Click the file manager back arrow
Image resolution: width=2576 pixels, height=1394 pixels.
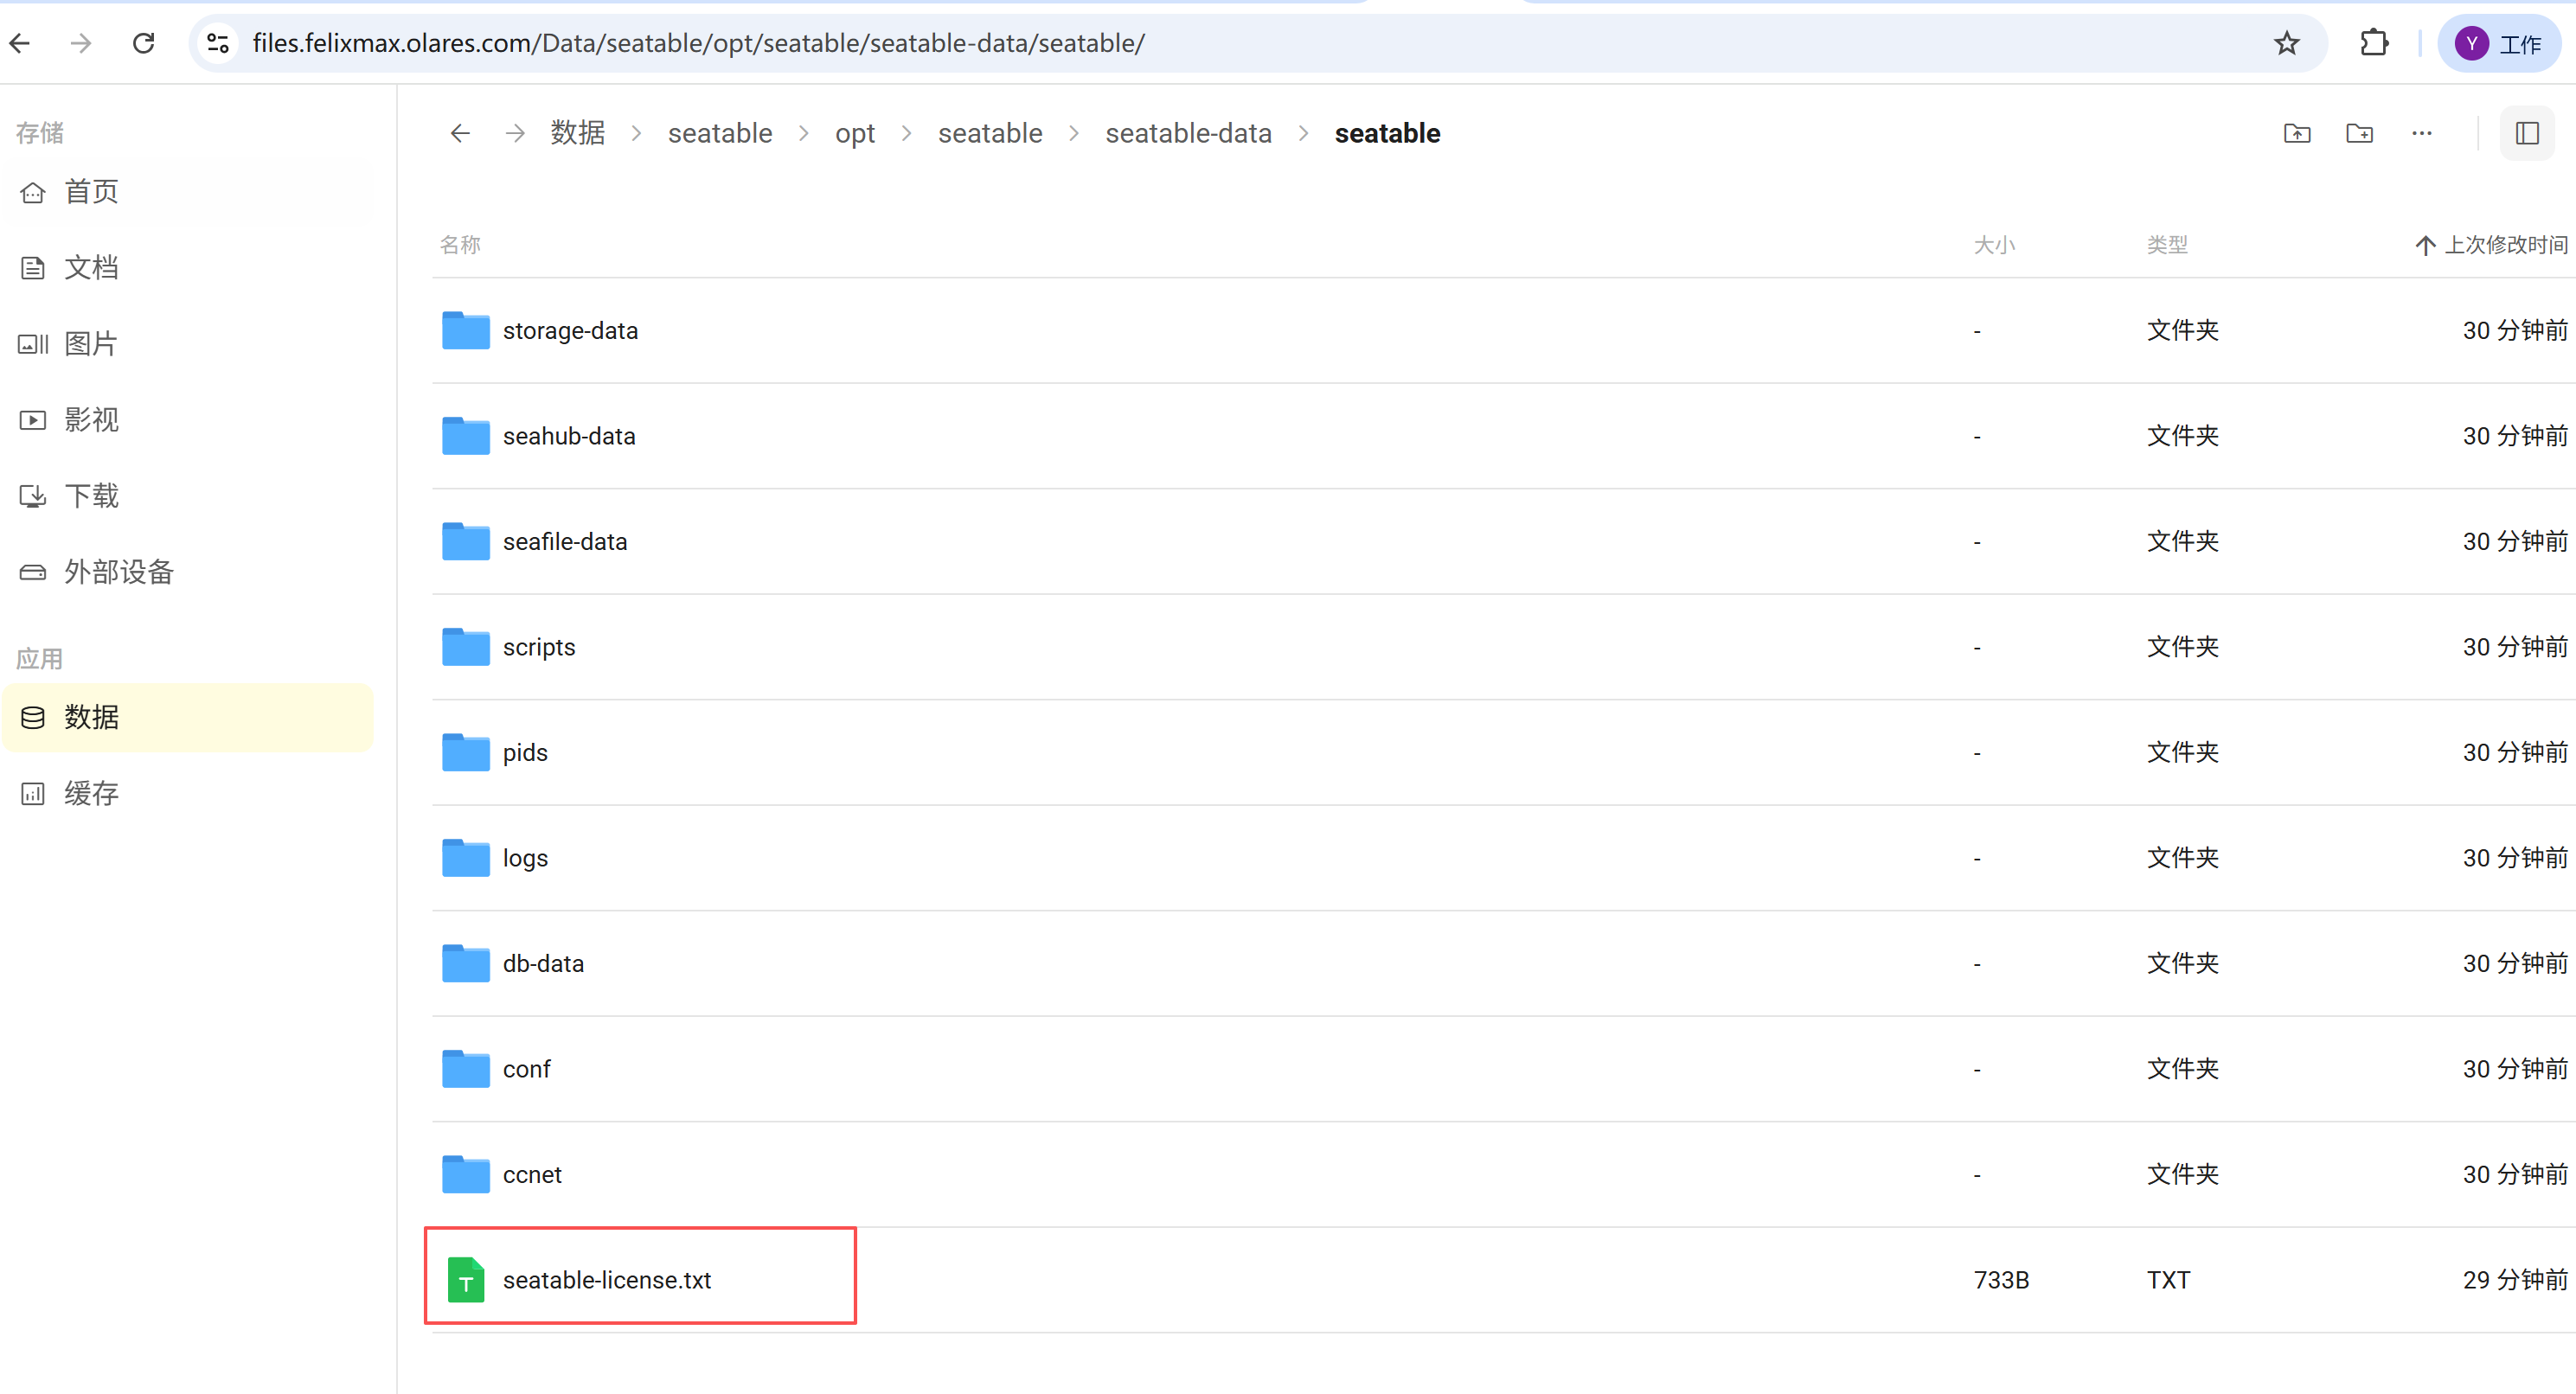460,133
